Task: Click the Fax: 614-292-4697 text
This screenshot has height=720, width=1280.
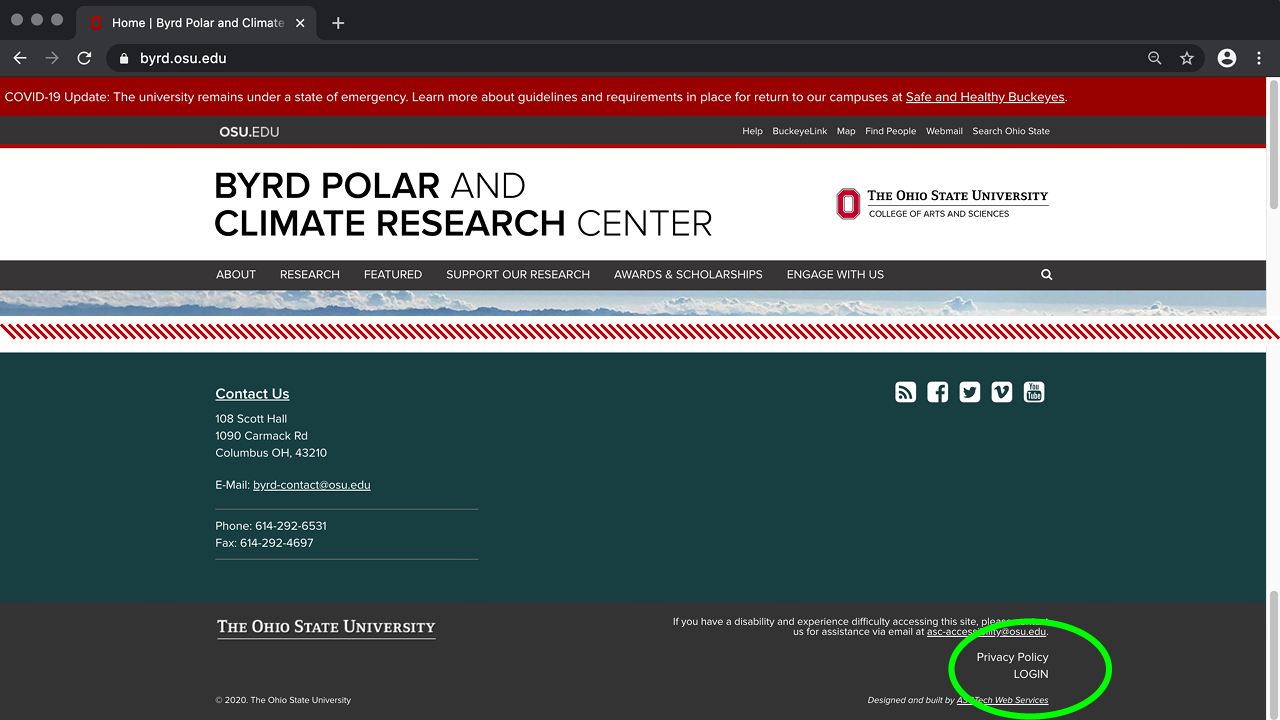Action: 264,543
